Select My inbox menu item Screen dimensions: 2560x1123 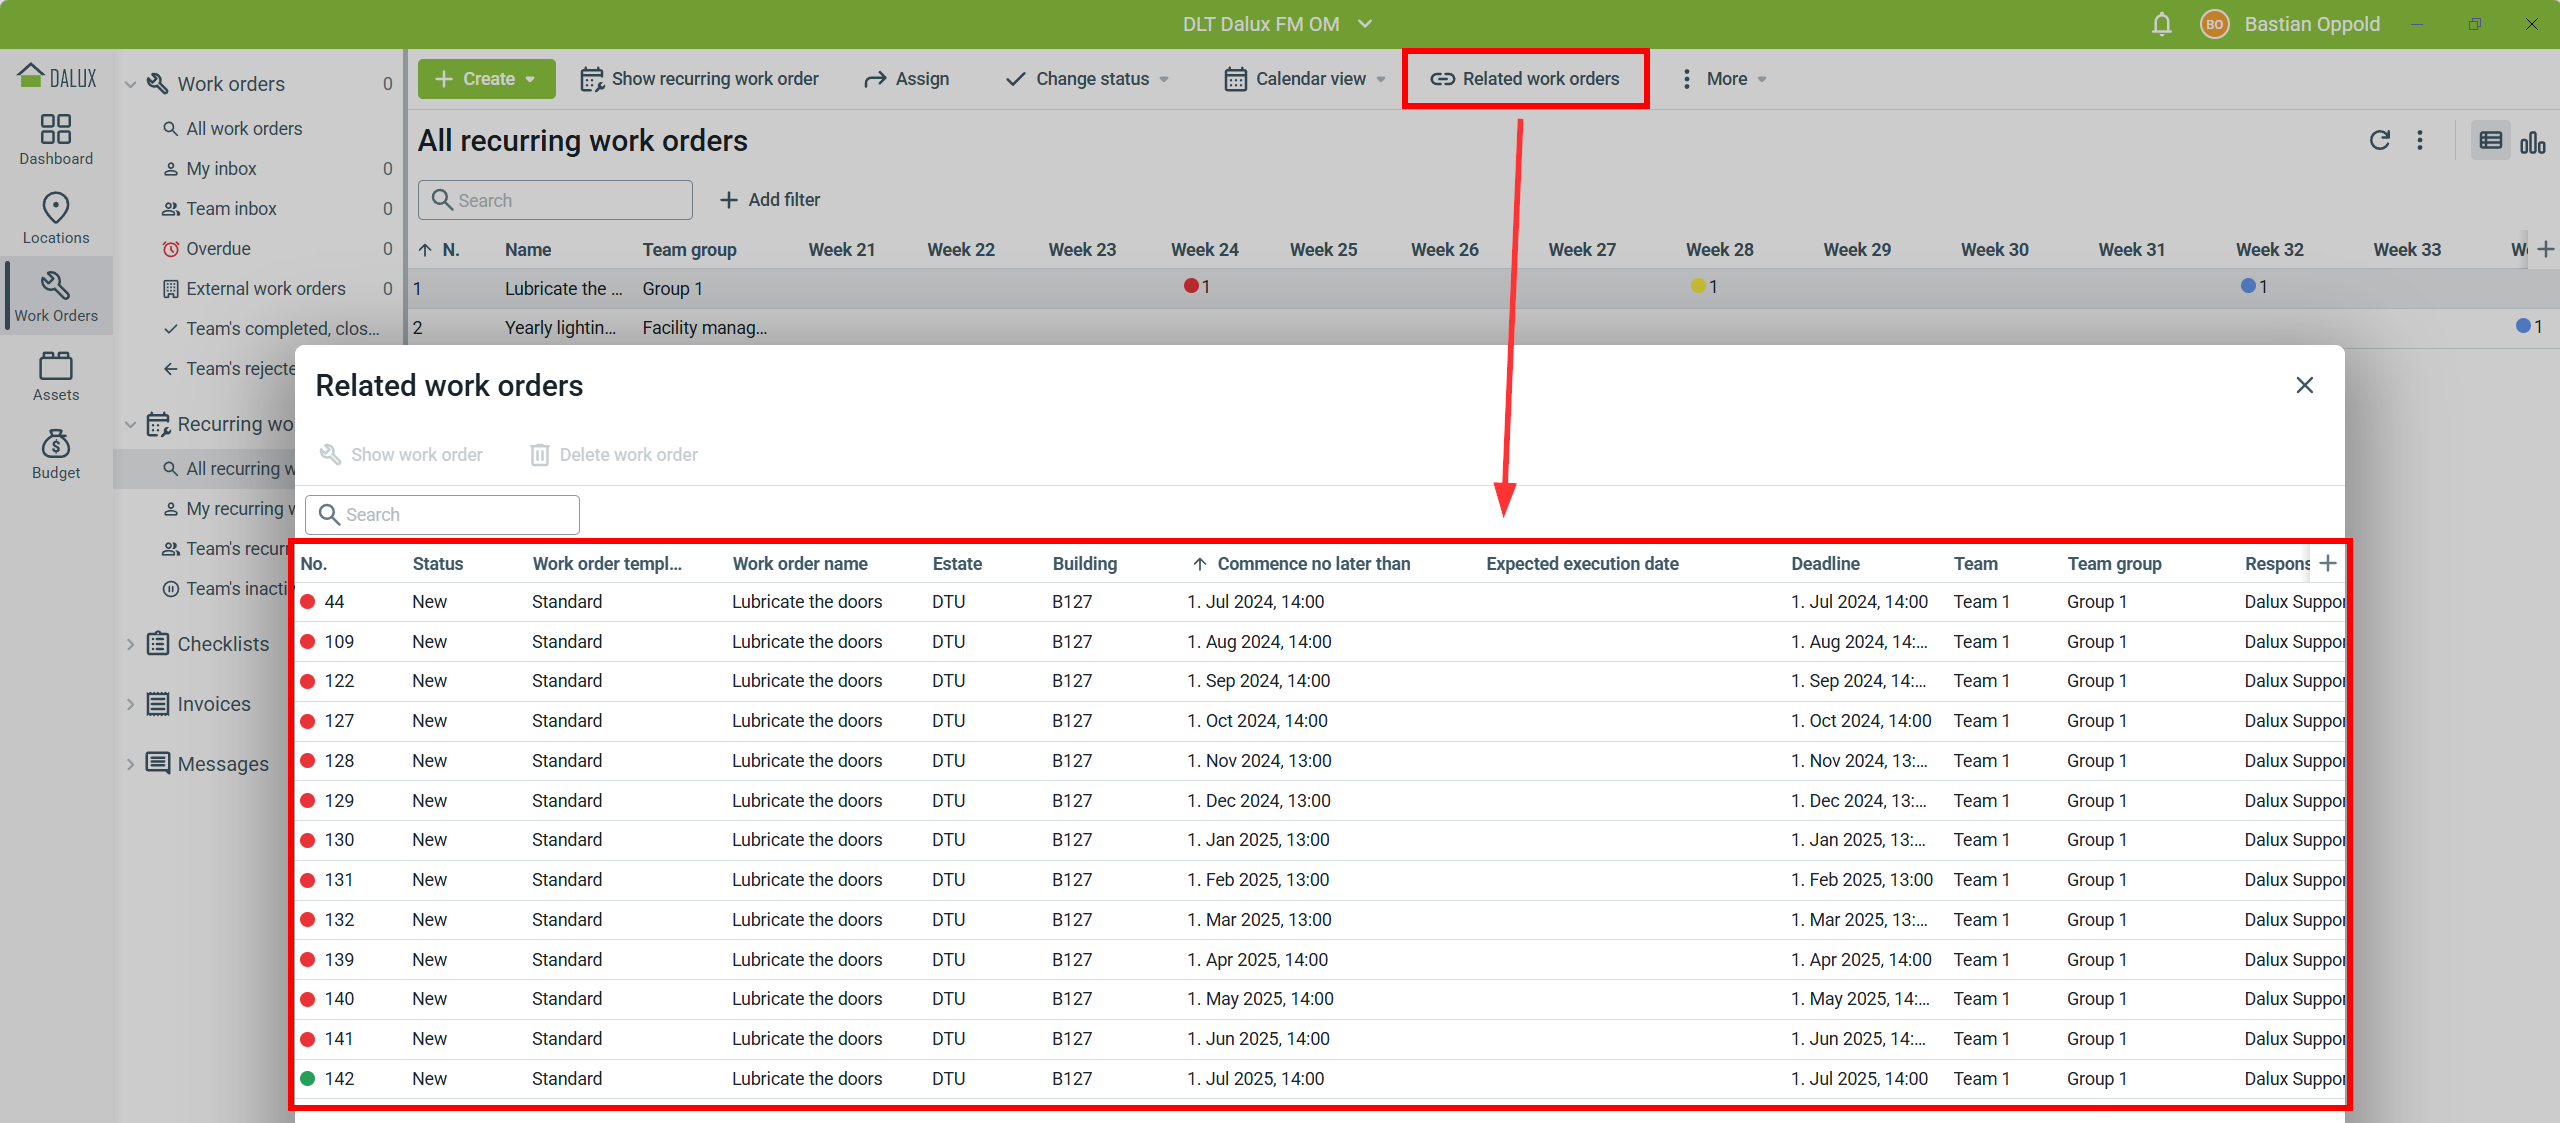pos(221,169)
